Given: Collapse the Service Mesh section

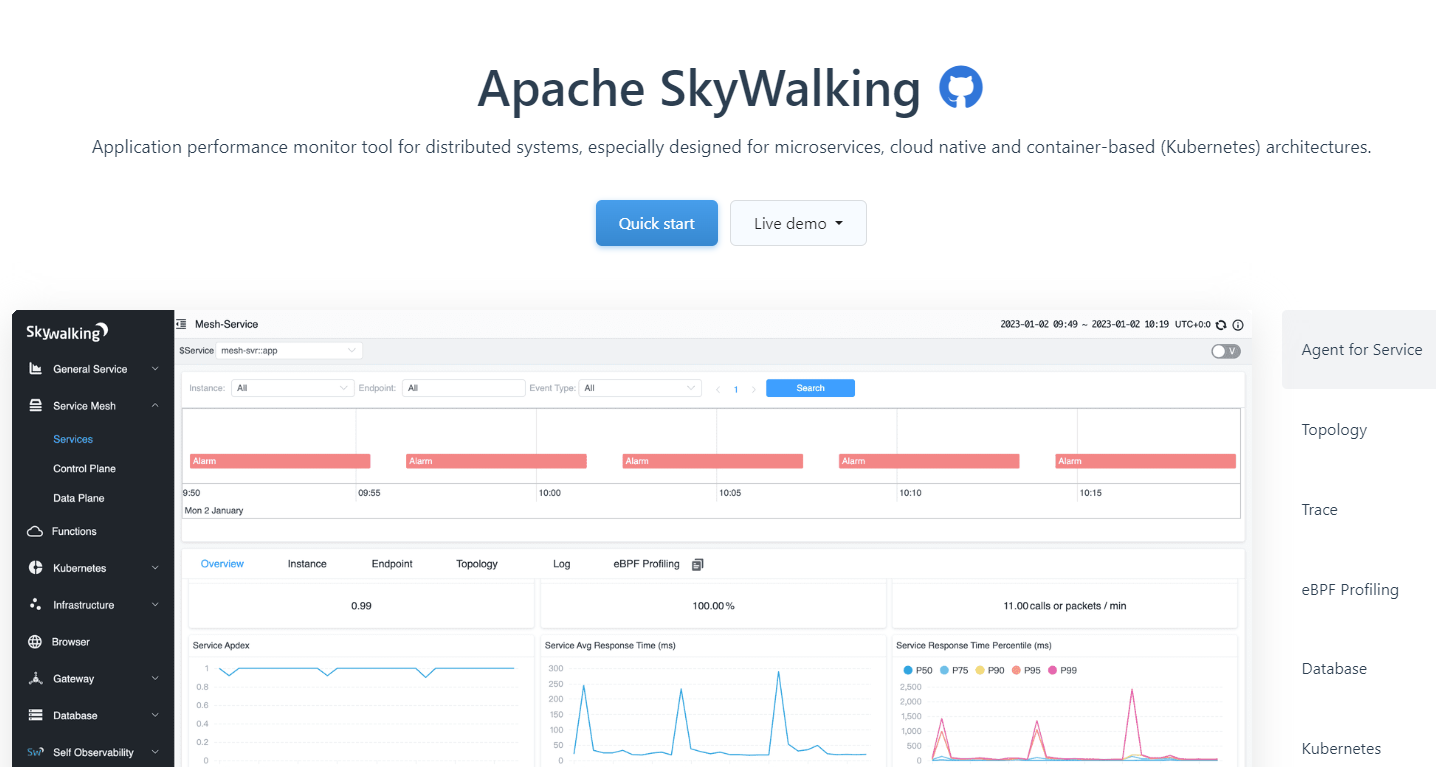Looking at the screenshot, I should tap(156, 405).
